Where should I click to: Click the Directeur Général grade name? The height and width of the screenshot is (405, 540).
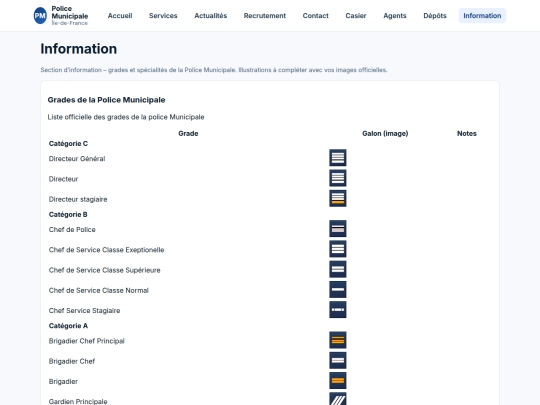[x=77, y=159]
